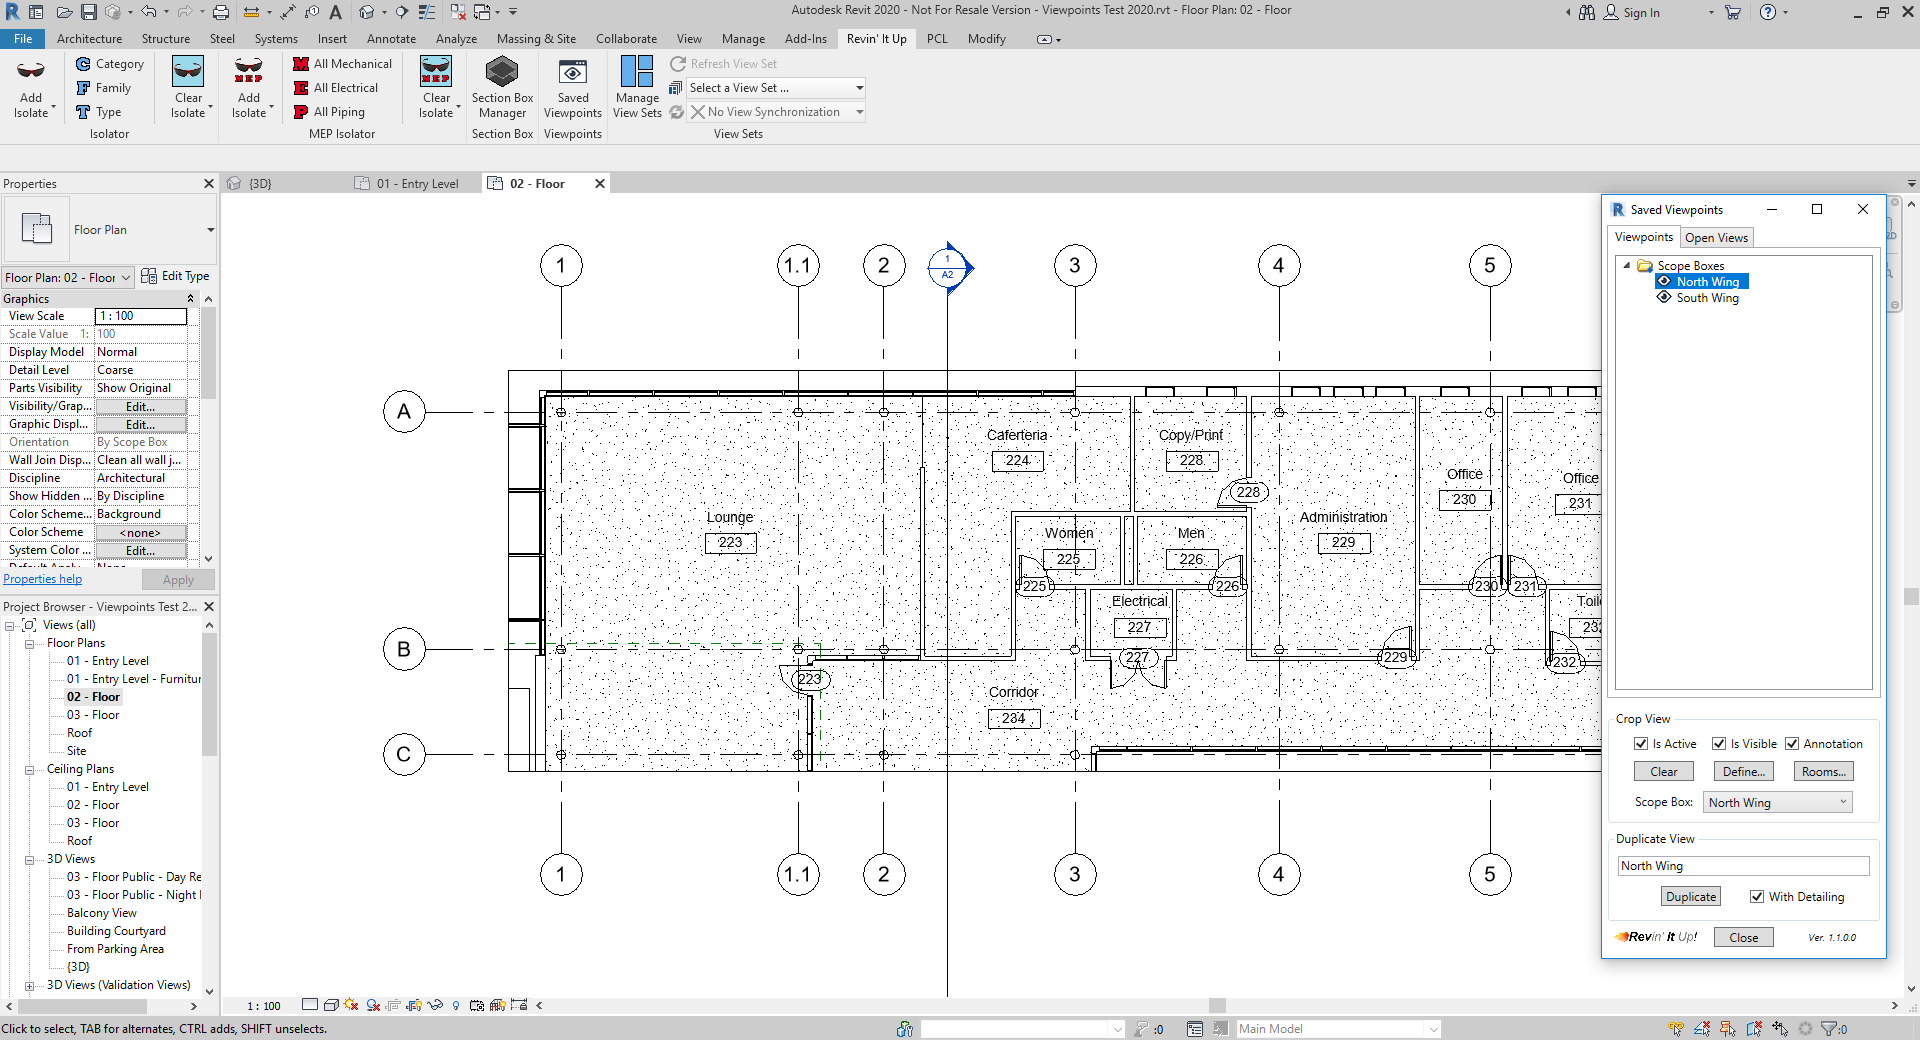The image size is (1920, 1040).
Task: Click Clear Isolate in the Isolator panel
Action: [x=188, y=88]
